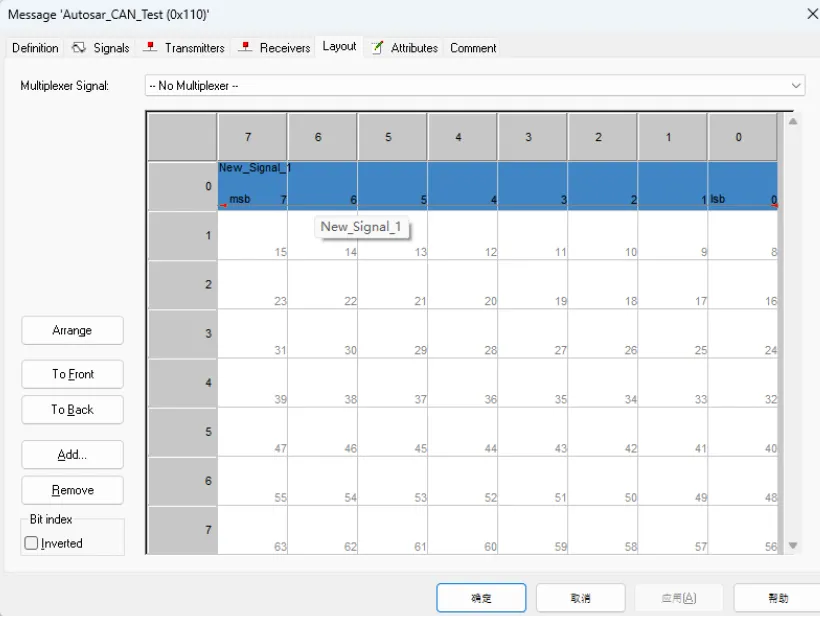Open the Receivers tab

click(284, 48)
